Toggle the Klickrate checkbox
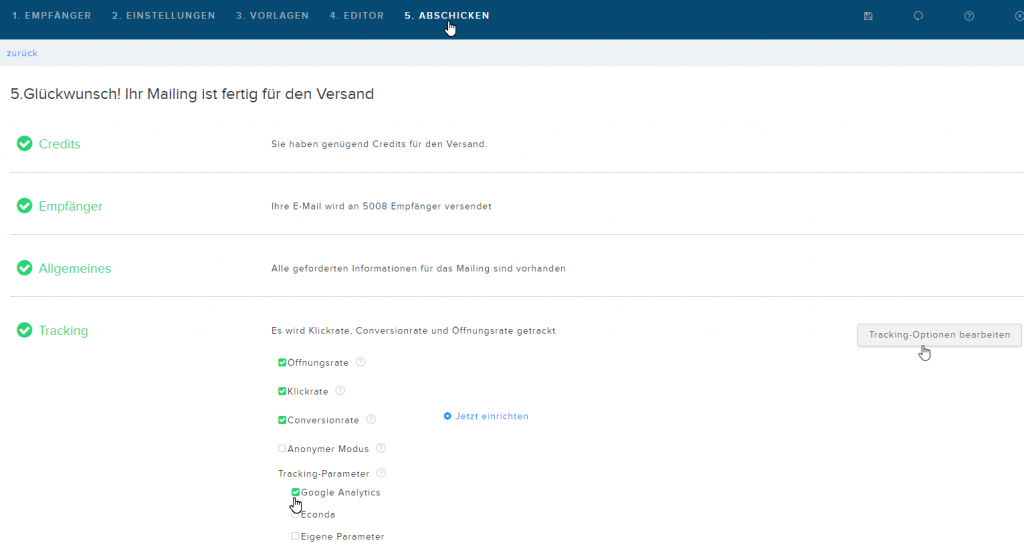This screenshot has height=555, width=1024. click(x=282, y=391)
